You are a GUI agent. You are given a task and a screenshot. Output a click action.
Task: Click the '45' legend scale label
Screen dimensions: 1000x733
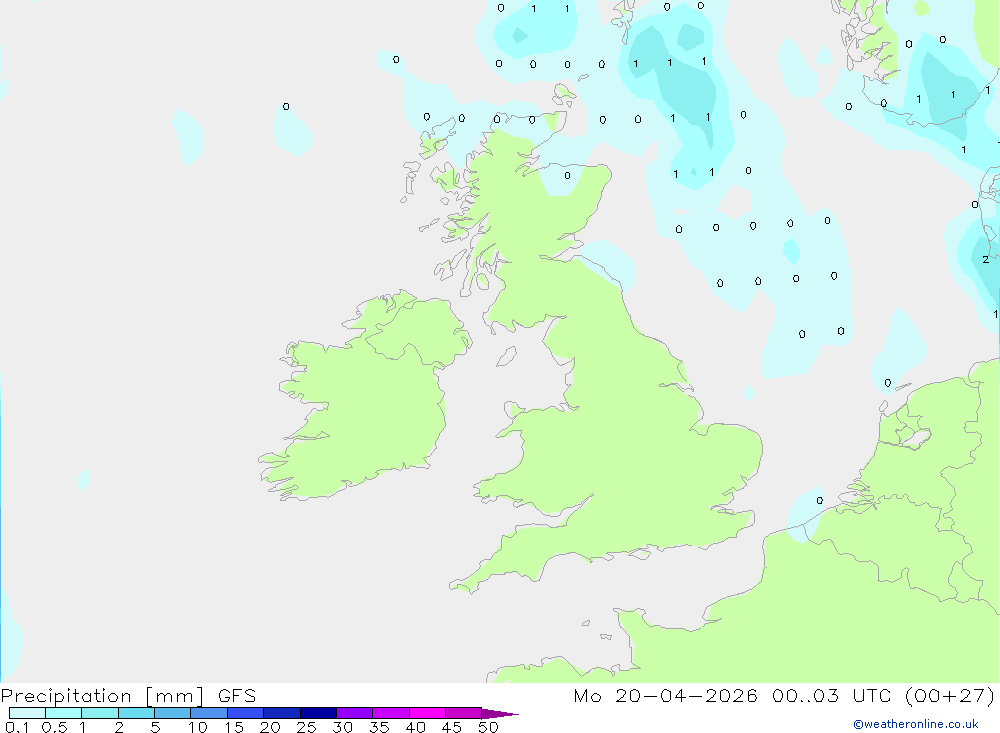coord(452,727)
